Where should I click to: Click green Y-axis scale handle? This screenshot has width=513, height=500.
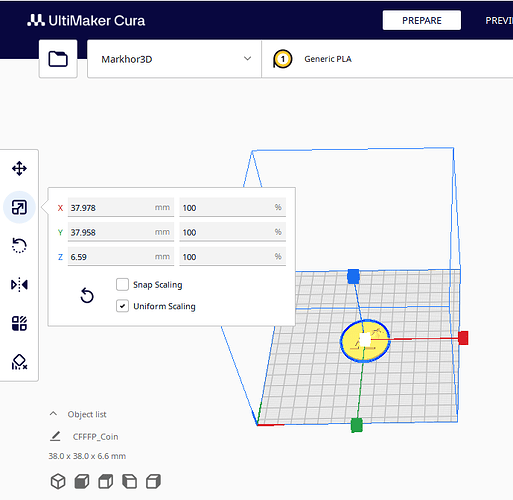tap(357, 425)
